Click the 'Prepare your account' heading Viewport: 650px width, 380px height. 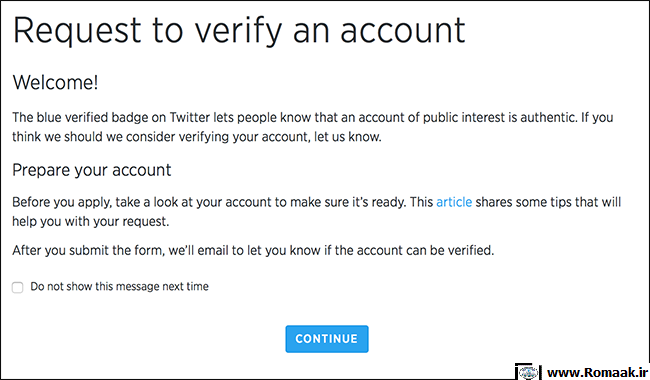pos(92,170)
